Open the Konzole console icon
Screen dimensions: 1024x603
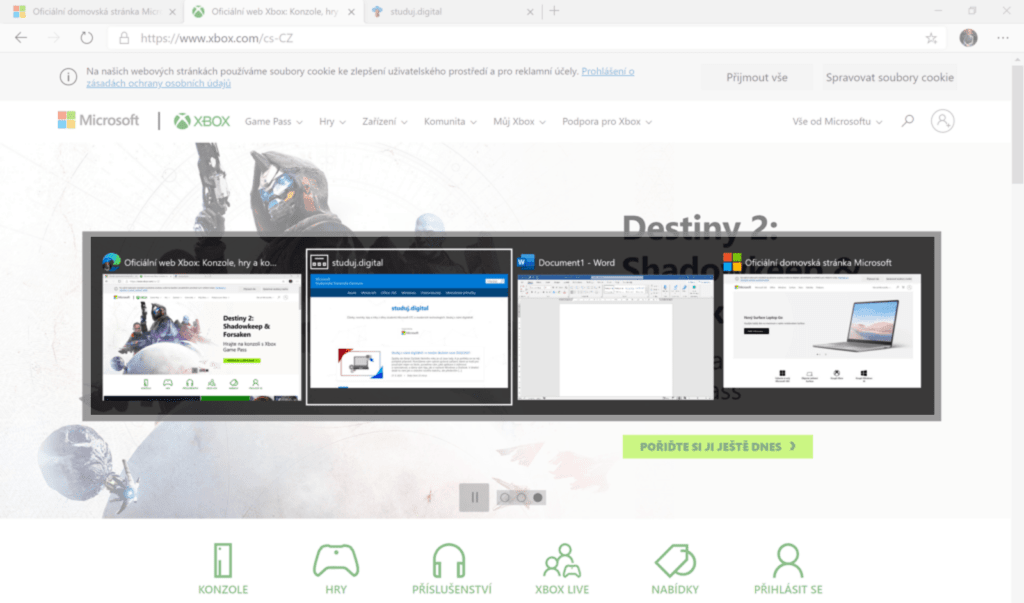tap(223, 560)
